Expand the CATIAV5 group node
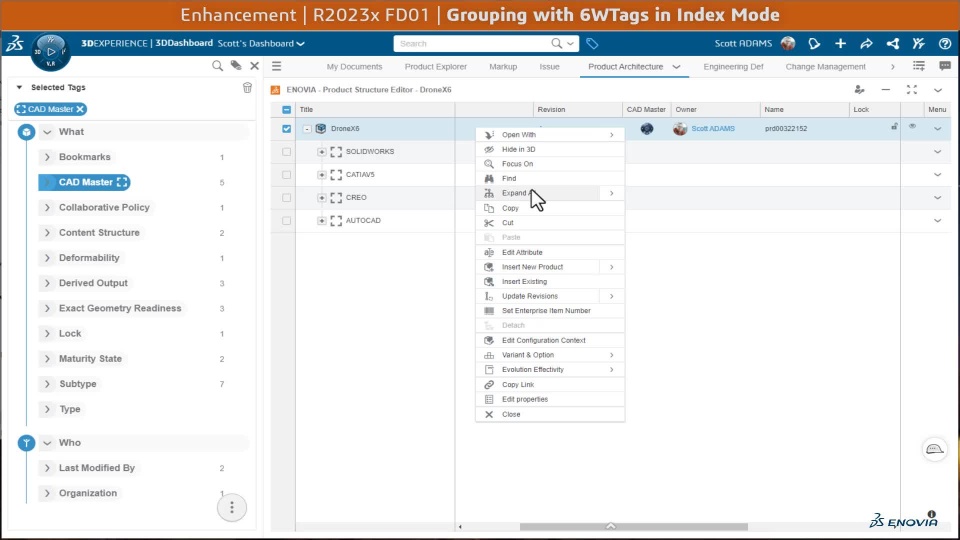This screenshot has height=540, width=960. [321, 174]
